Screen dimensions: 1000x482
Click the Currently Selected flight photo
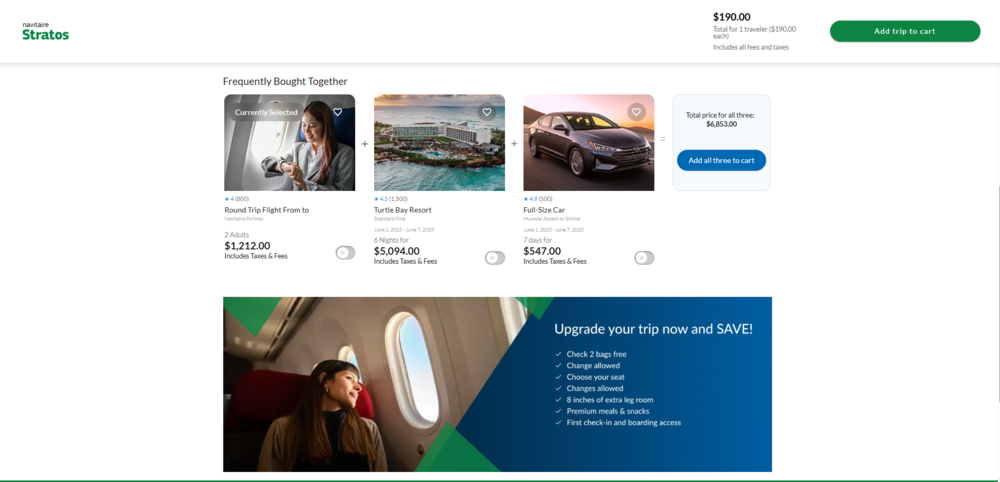click(x=290, y=143)
